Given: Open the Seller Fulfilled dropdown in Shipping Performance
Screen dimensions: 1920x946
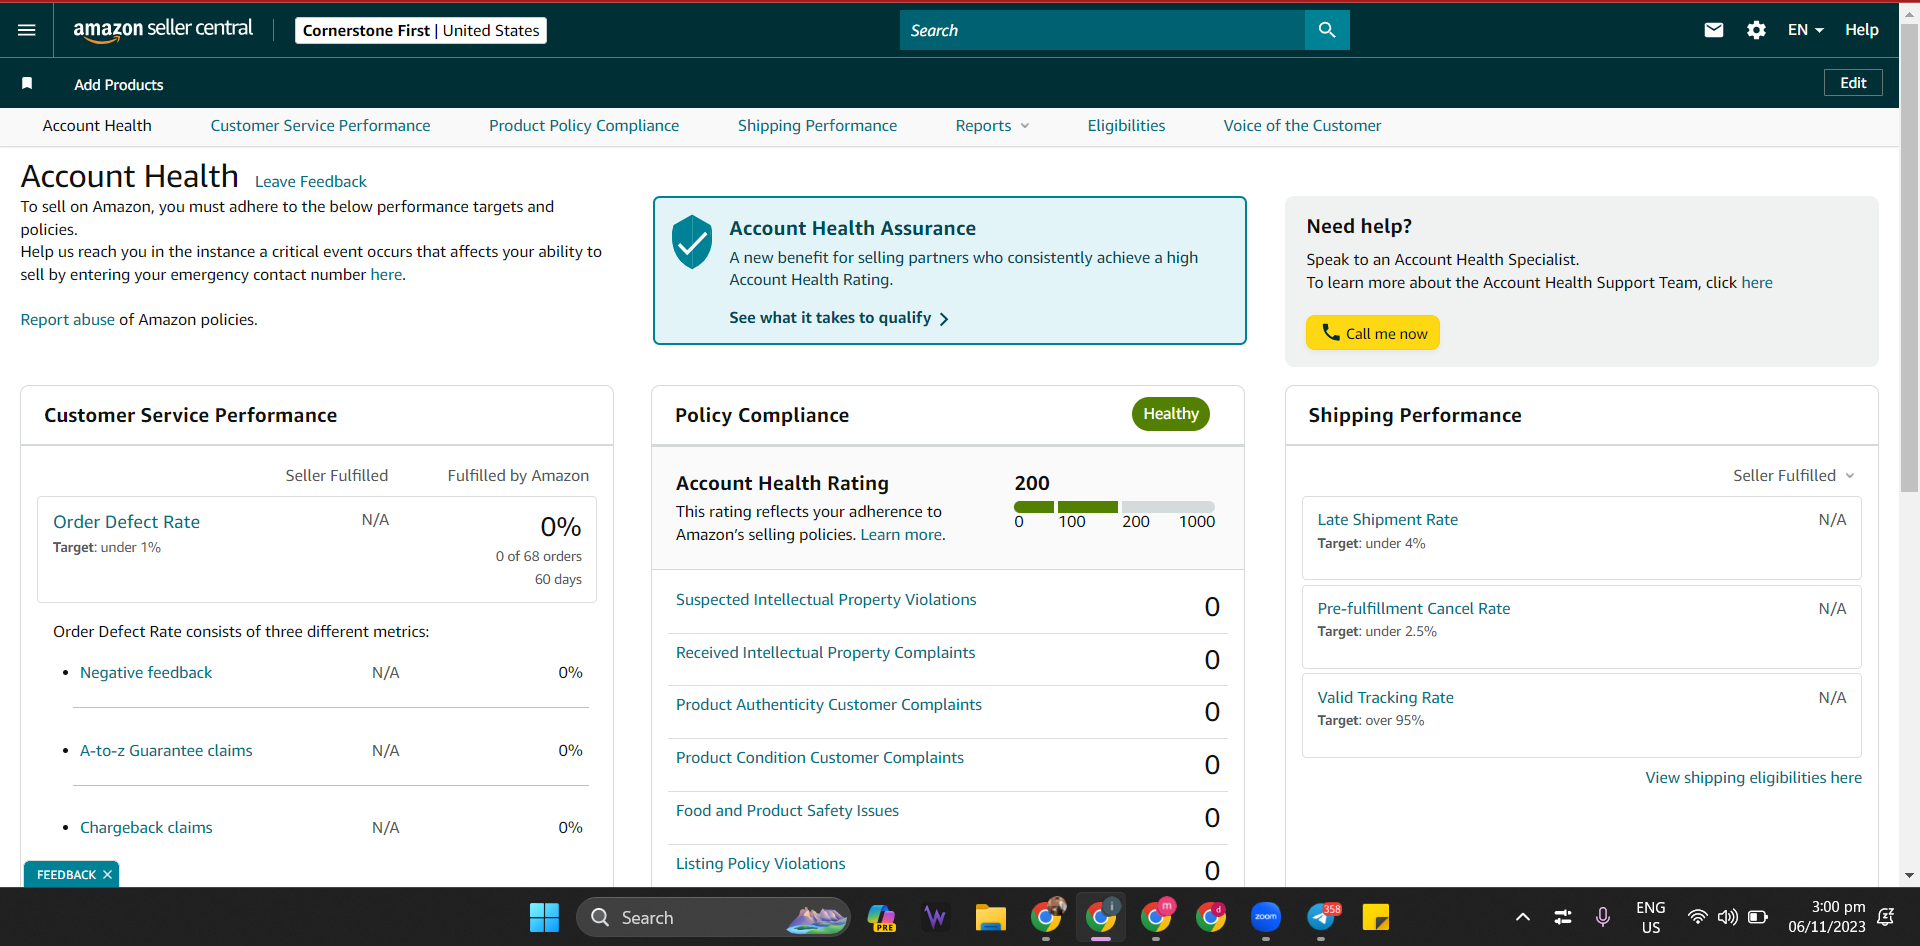Looking at the screenshot, I should pyautogui.click(x=1794, y=476).
